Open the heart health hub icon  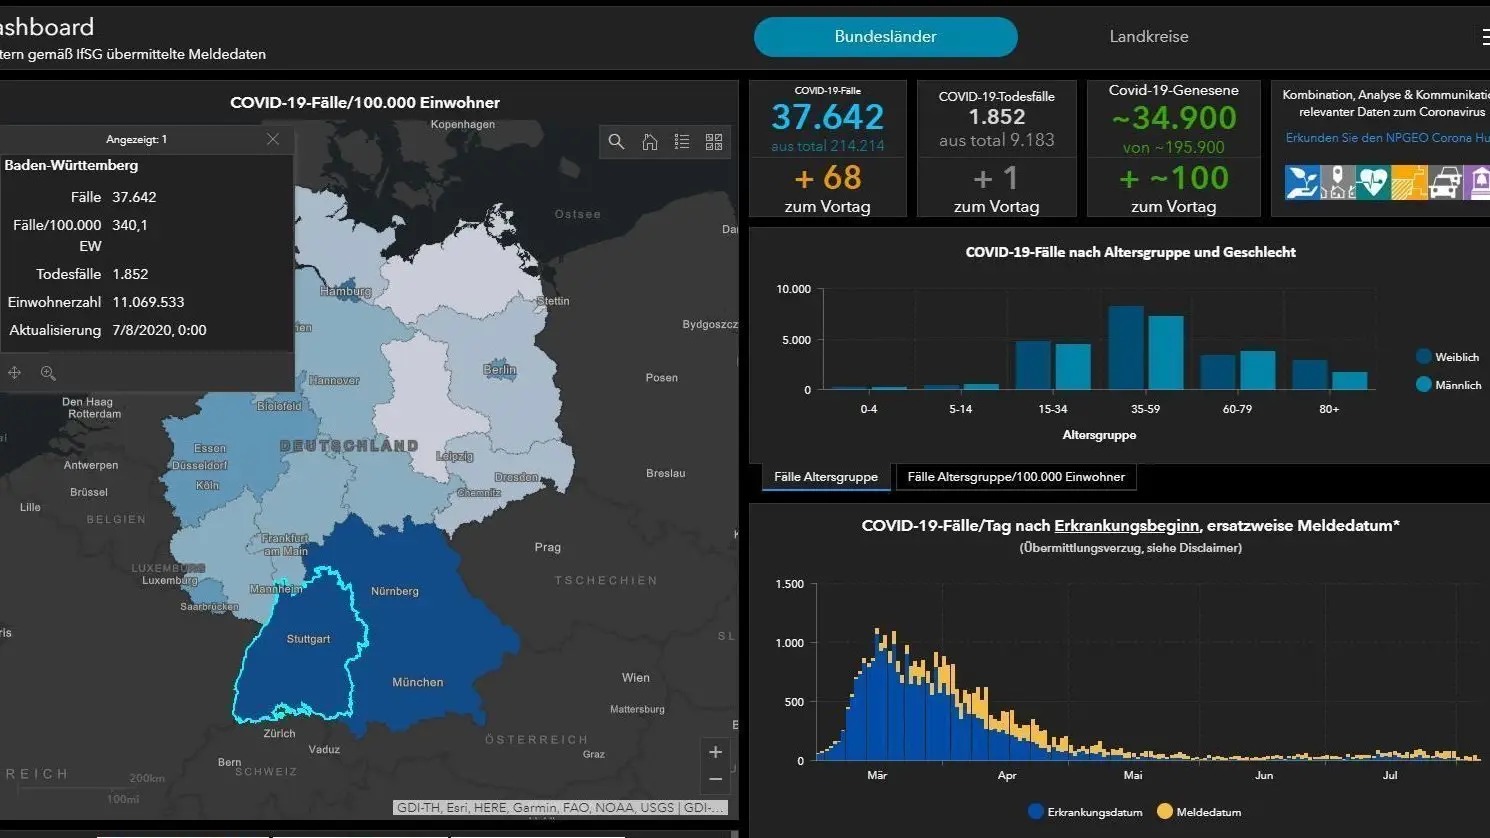(1373, 183)
